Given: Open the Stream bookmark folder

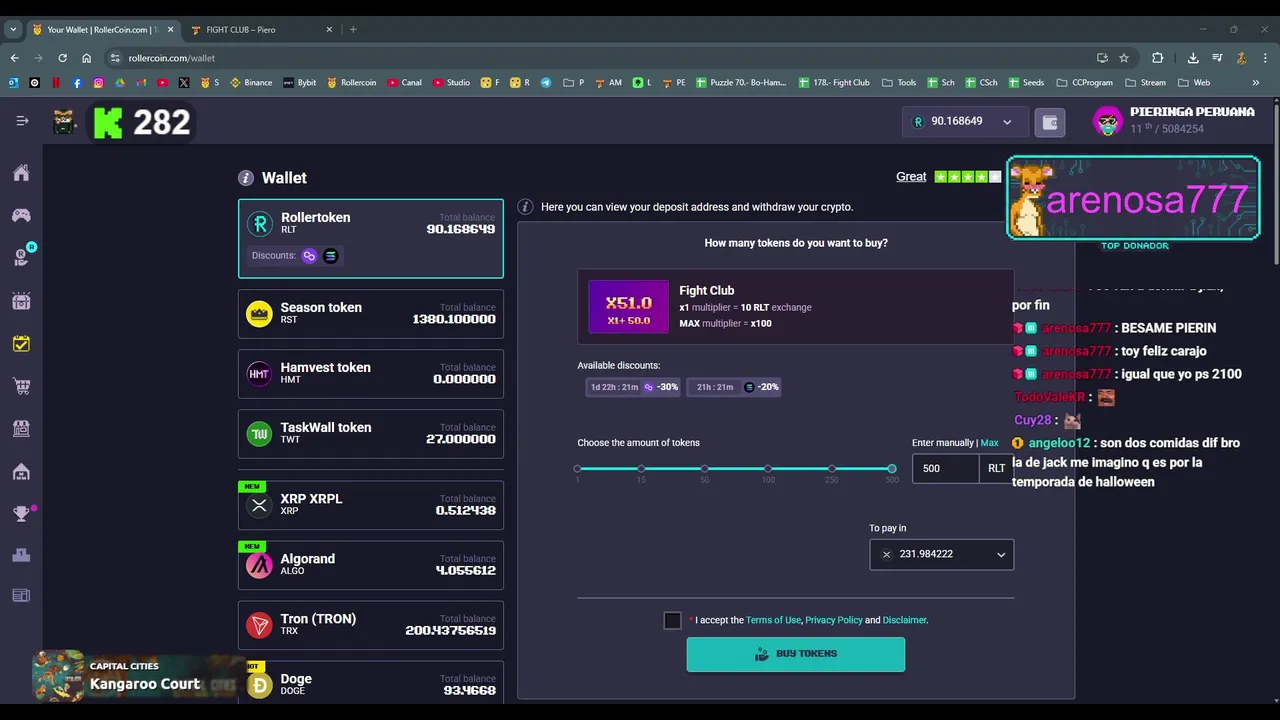Looking at the screenshot, I should point(1146,83).
